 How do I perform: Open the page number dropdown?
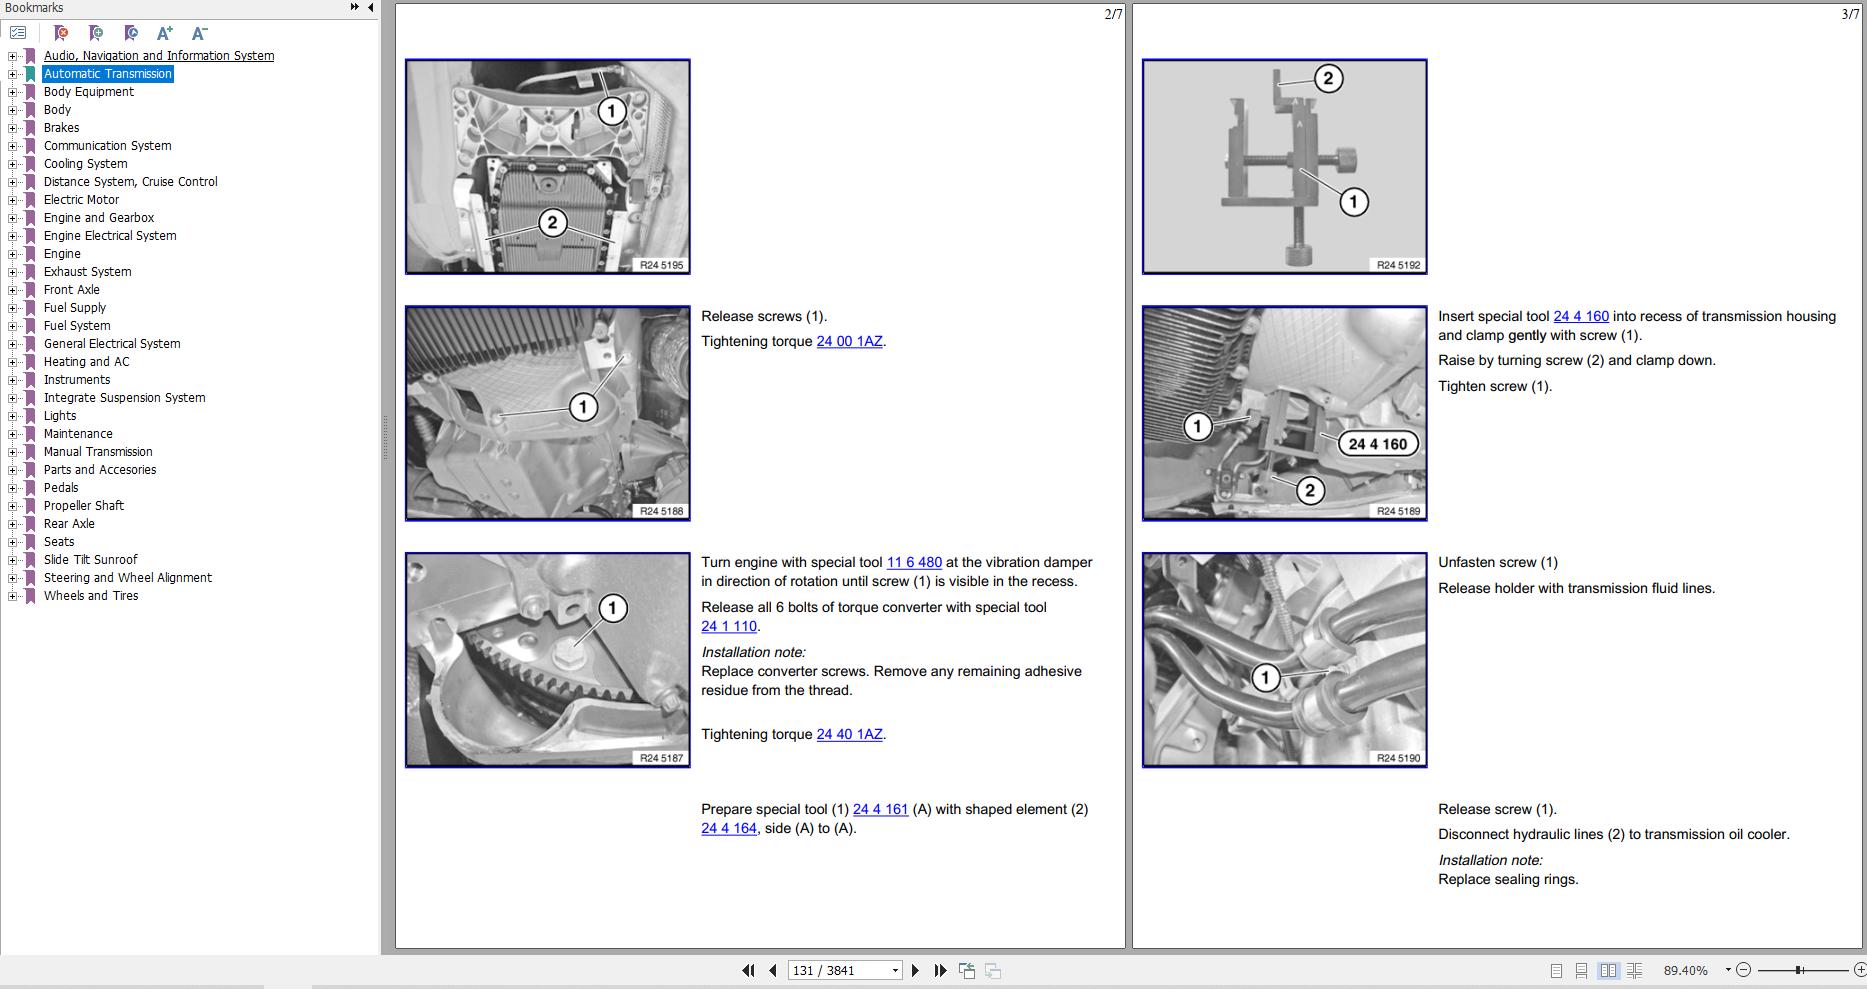click(x=895, y=970)
